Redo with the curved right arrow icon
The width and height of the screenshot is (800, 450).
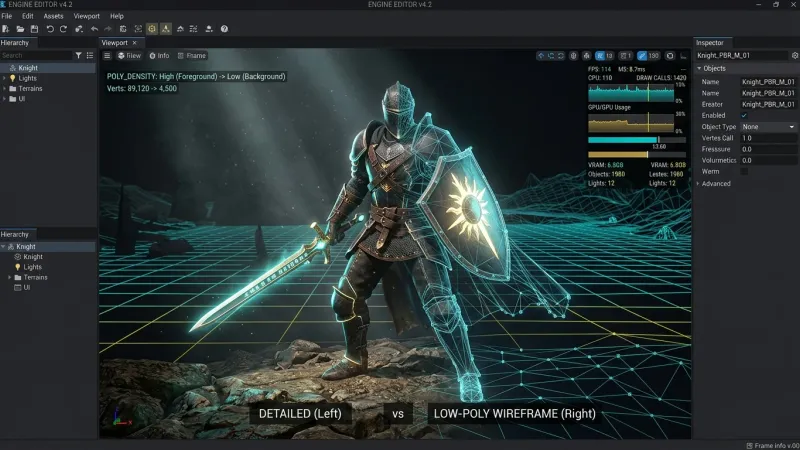click(108, 29)
